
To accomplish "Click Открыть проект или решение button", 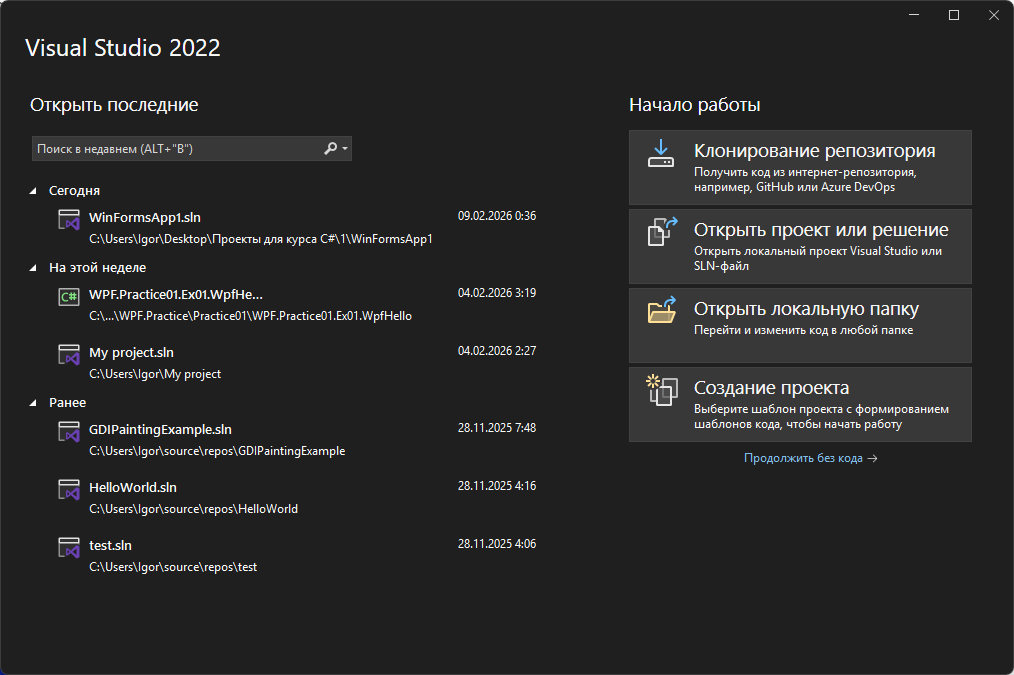I will [x=800, y=246].
